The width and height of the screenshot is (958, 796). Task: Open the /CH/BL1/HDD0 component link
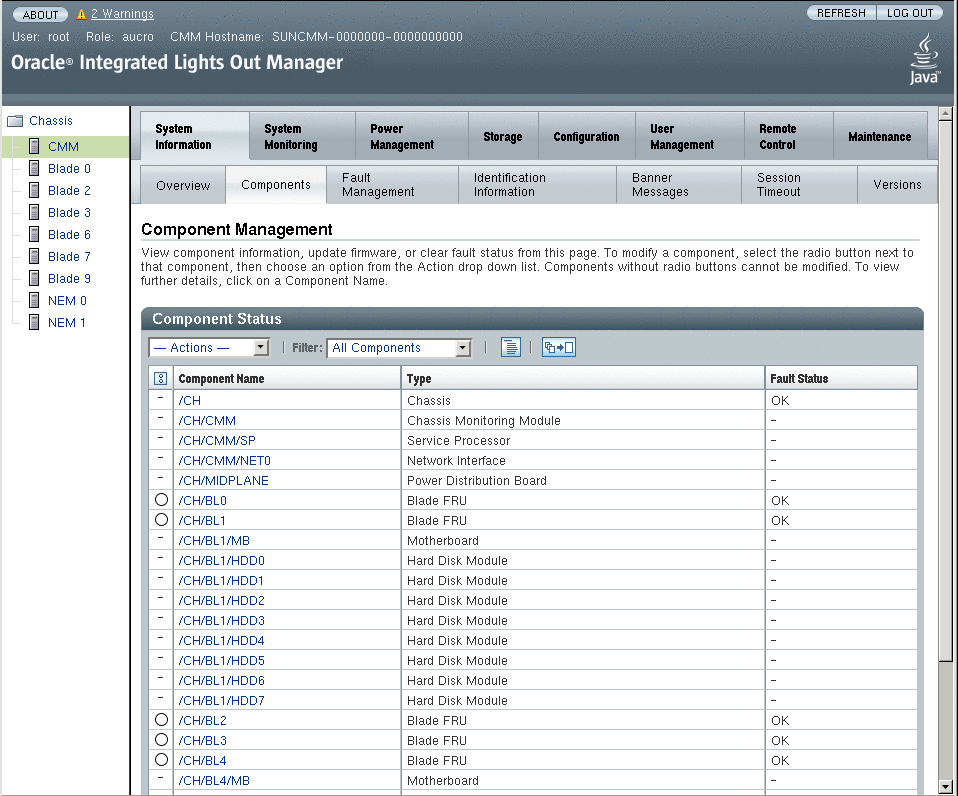[222, 561]
